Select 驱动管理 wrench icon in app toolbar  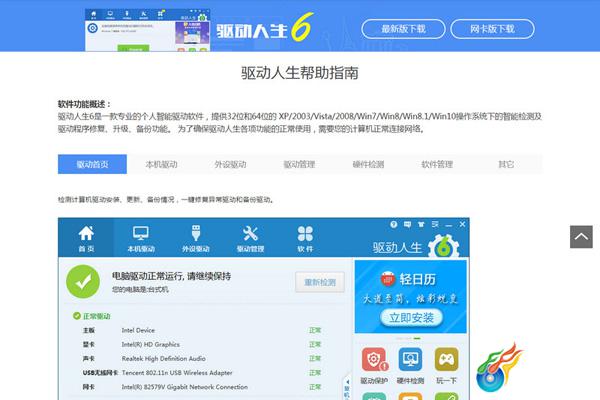pyautogui.click(x=250, y=233)
